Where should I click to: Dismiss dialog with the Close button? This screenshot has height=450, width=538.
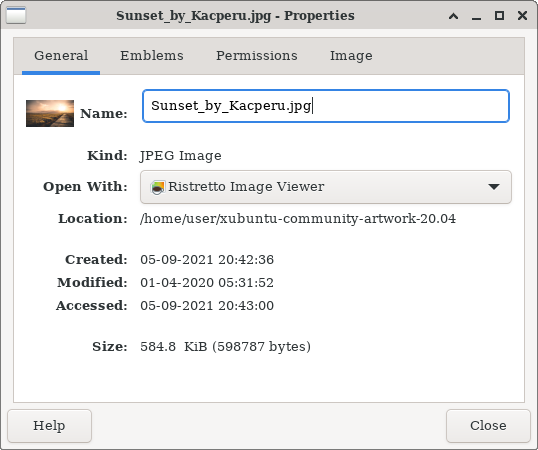click(x=488, y=426)
